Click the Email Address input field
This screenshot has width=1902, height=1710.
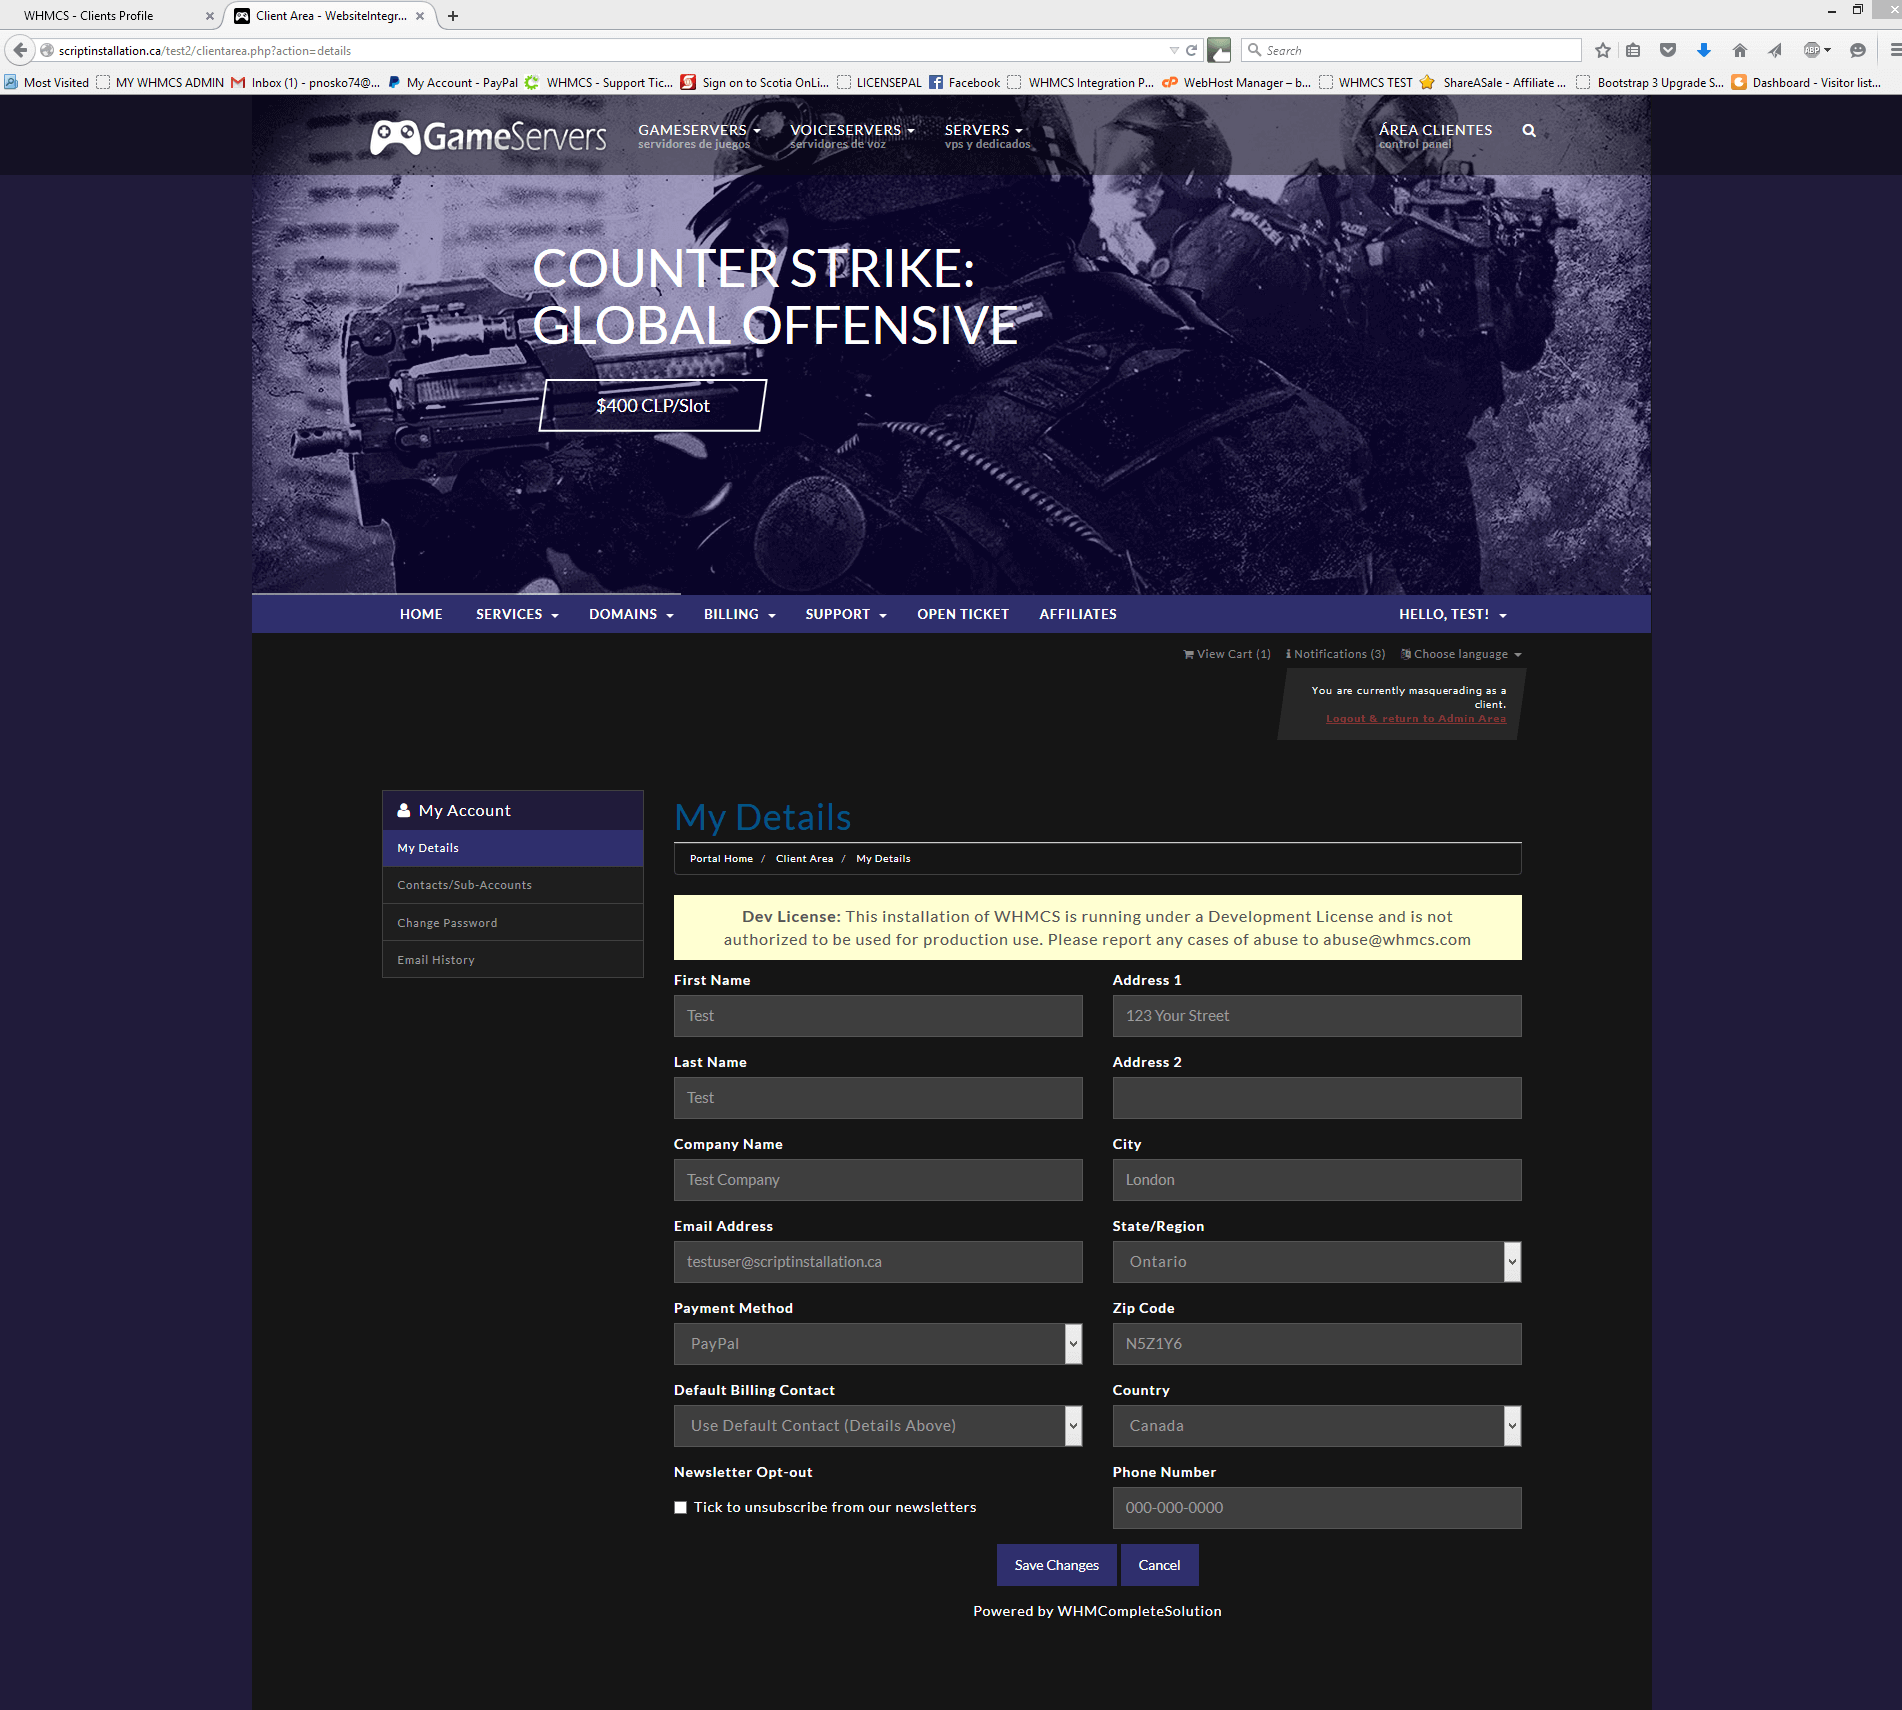click(x=878, y=1262)
